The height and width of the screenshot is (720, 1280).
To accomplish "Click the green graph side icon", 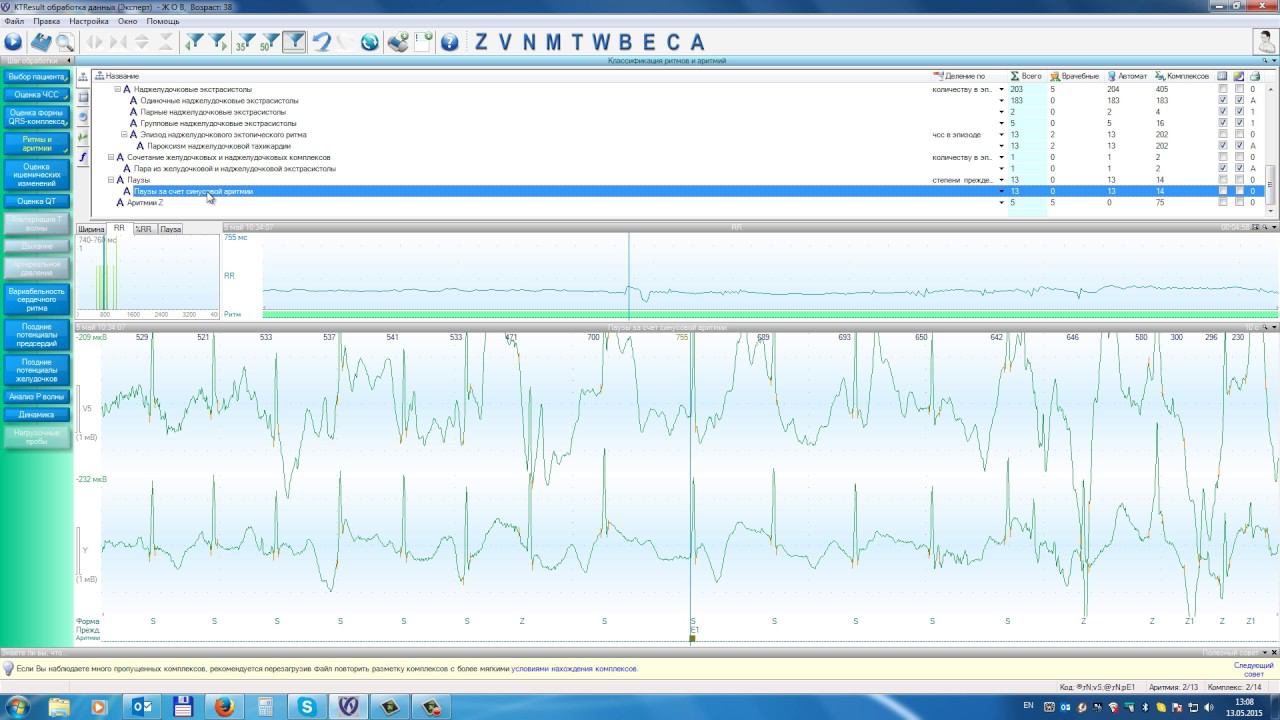I will 83,137.
